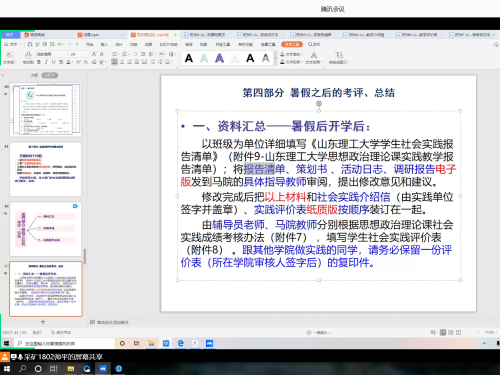Select the purple patterned WordArt A style
This screenshot has width=500, height=375.
click(x=219, y=58)
